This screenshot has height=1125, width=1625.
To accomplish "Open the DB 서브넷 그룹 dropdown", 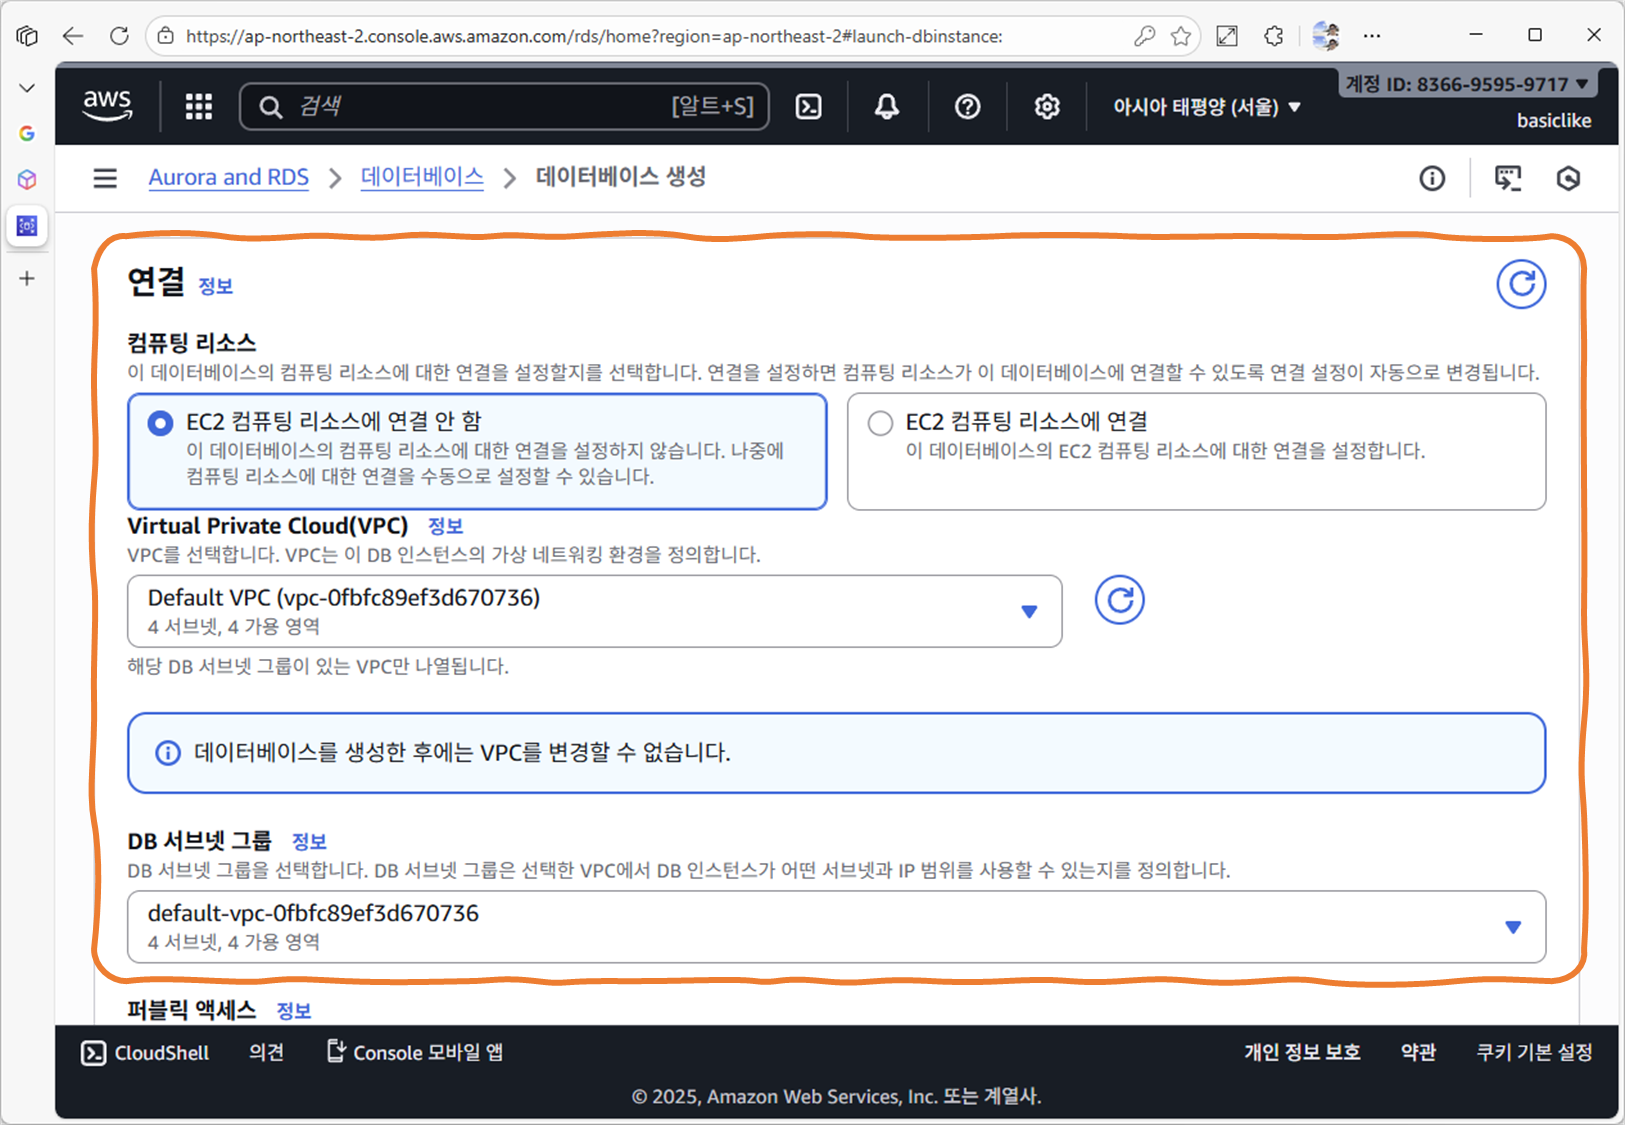I will (x=836, y=927).
